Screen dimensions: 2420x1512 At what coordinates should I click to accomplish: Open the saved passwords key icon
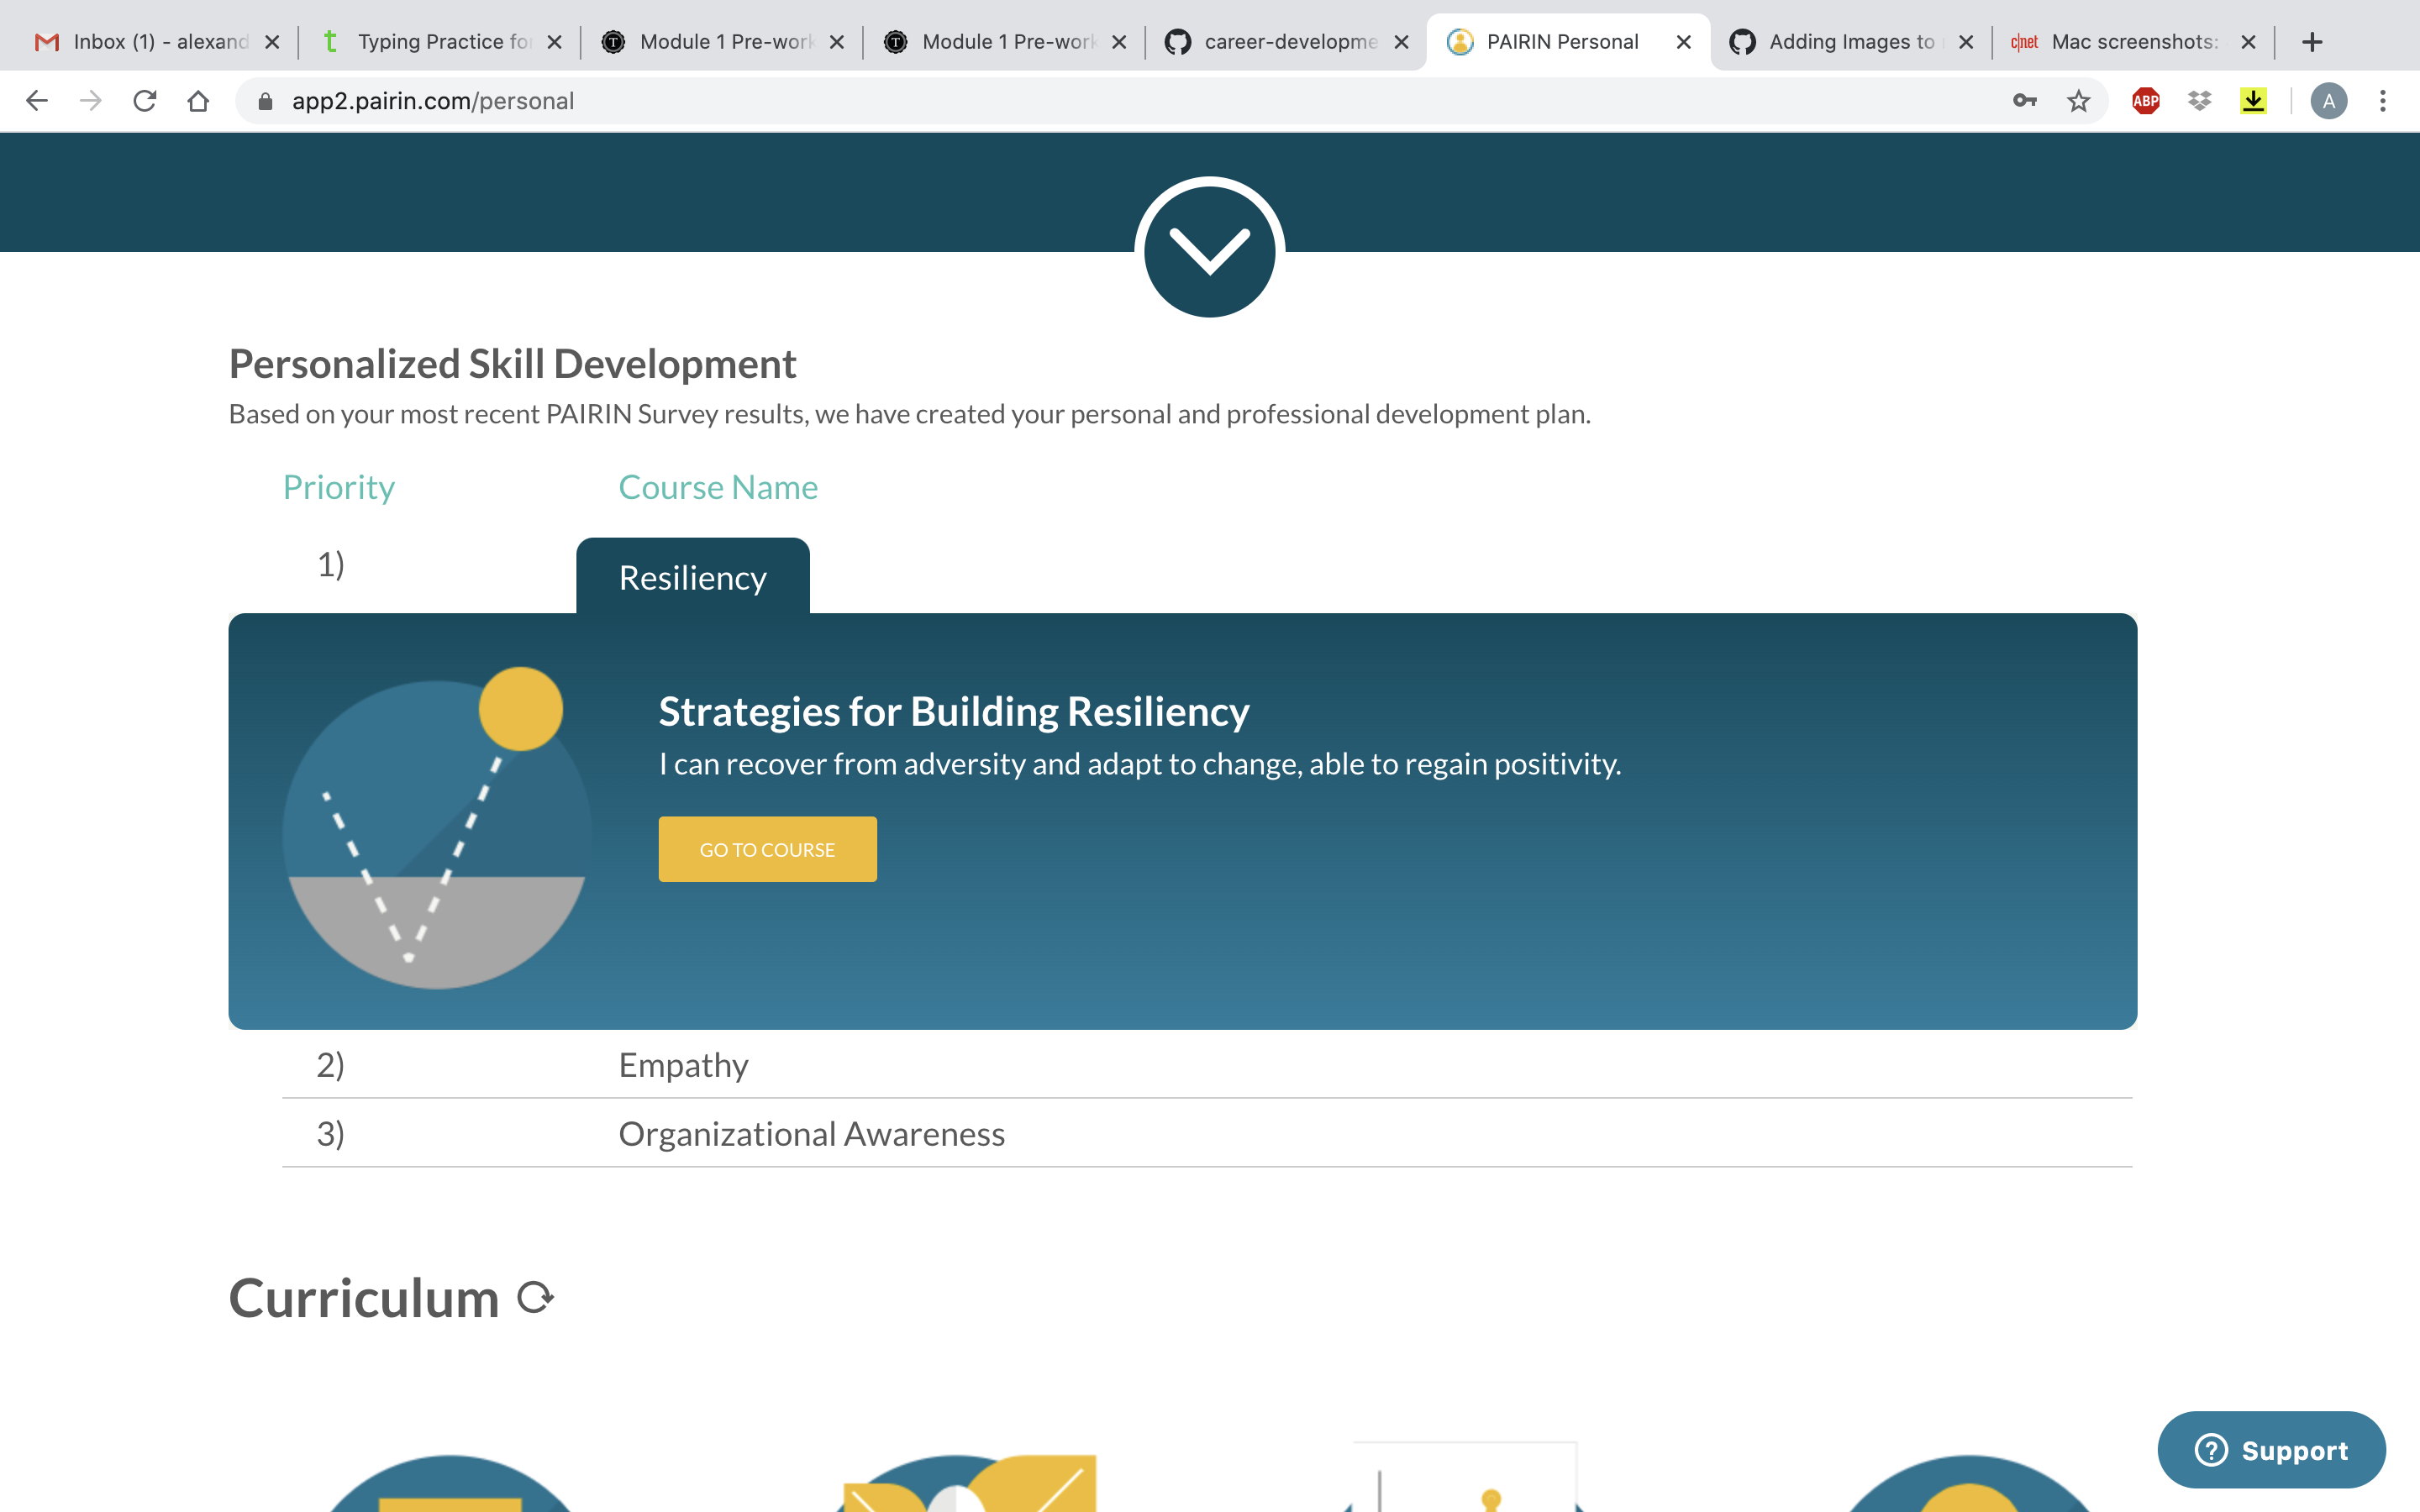[2024, 101]
